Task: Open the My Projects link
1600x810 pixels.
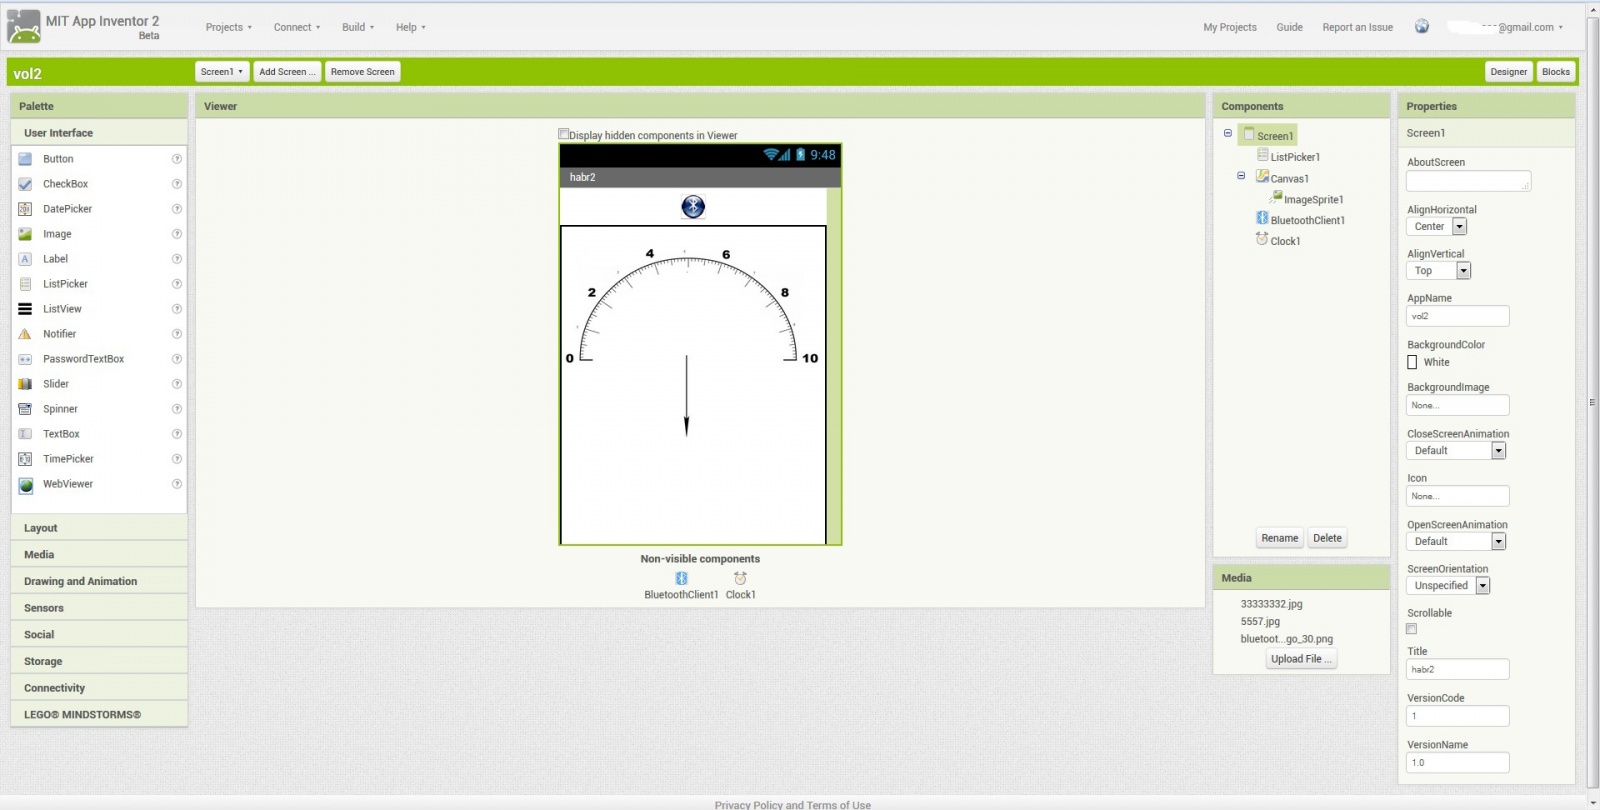Action: click(x=1230, y=28)
